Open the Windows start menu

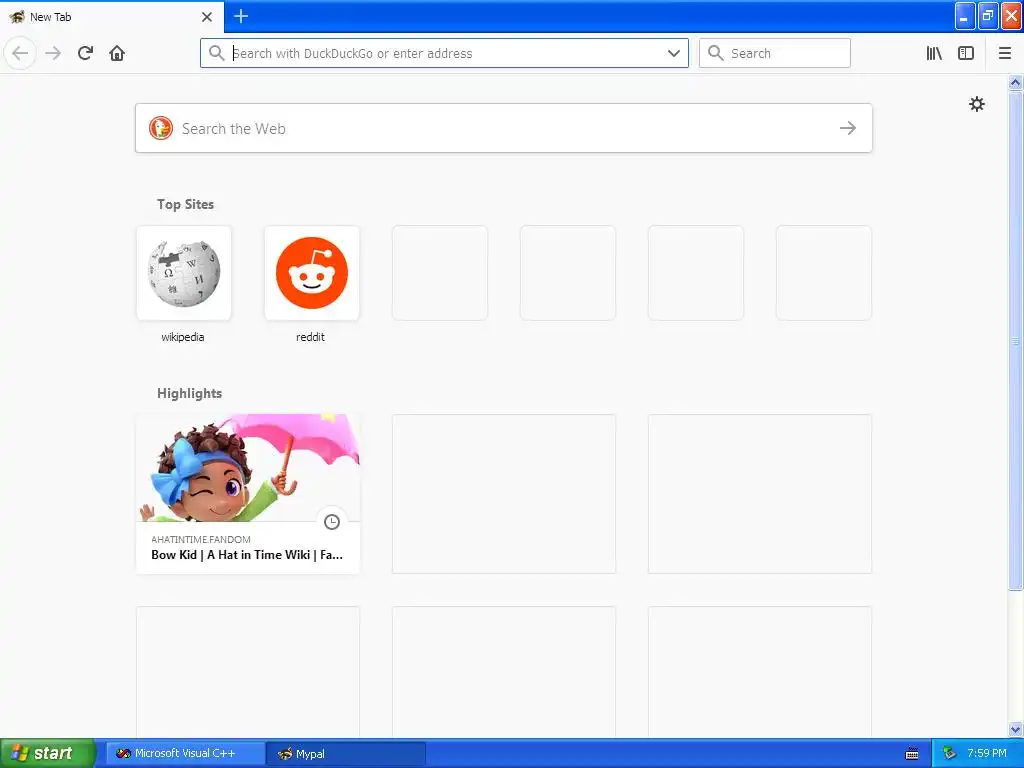(47, 753)
